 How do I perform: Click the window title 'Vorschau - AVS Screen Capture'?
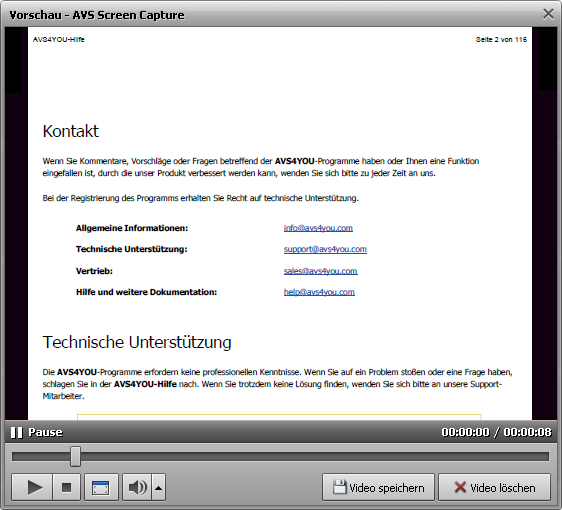[97, 15]
